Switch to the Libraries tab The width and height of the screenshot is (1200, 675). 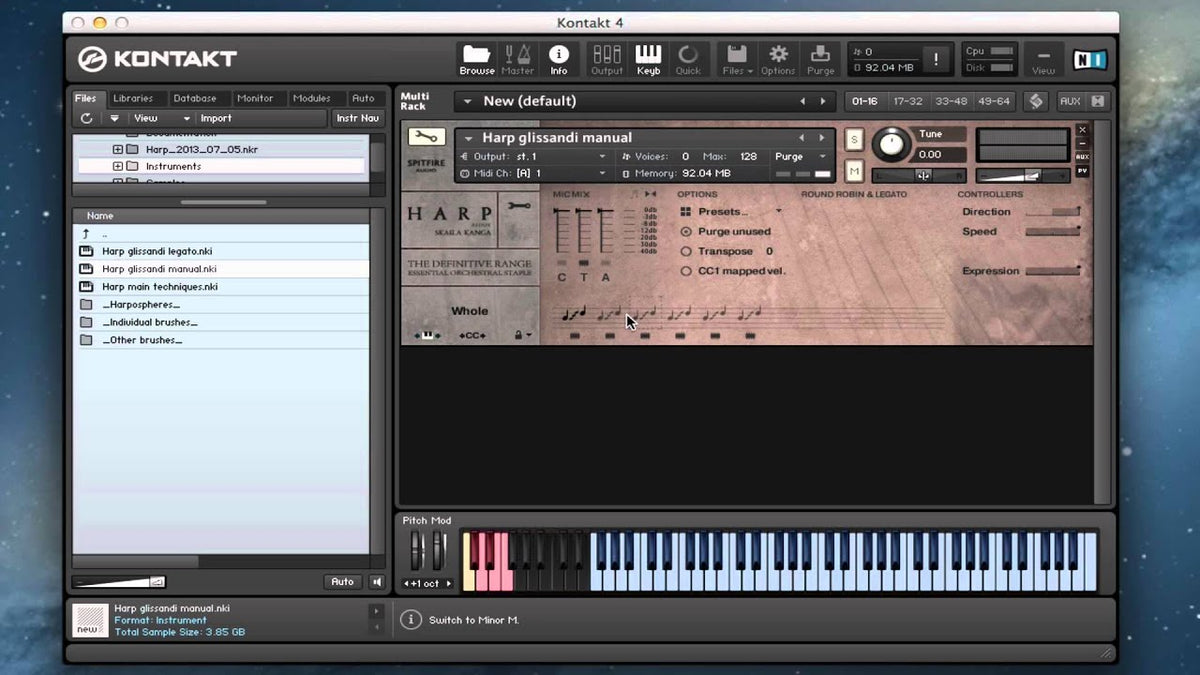coord(133,98)
